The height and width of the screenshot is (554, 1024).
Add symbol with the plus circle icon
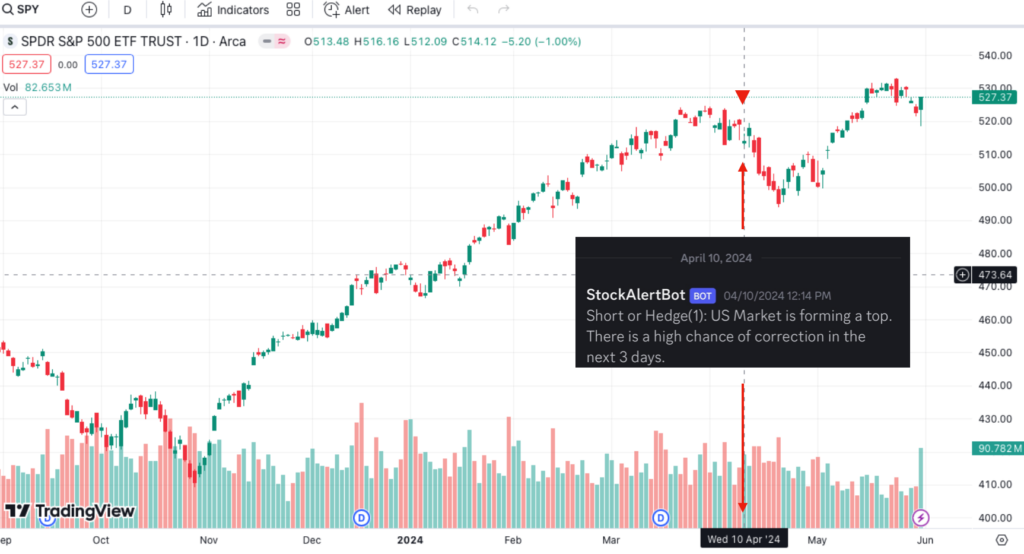[89, 10]
